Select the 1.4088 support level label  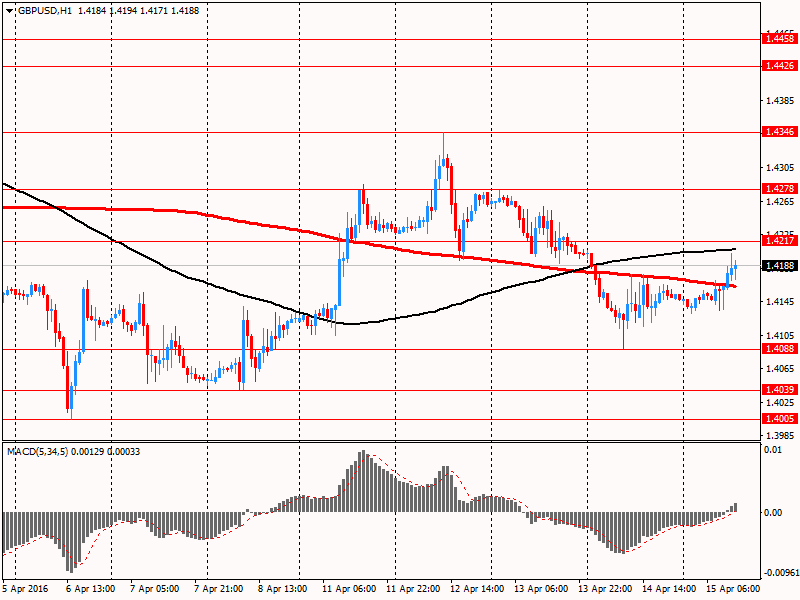(x=780, y=349)
